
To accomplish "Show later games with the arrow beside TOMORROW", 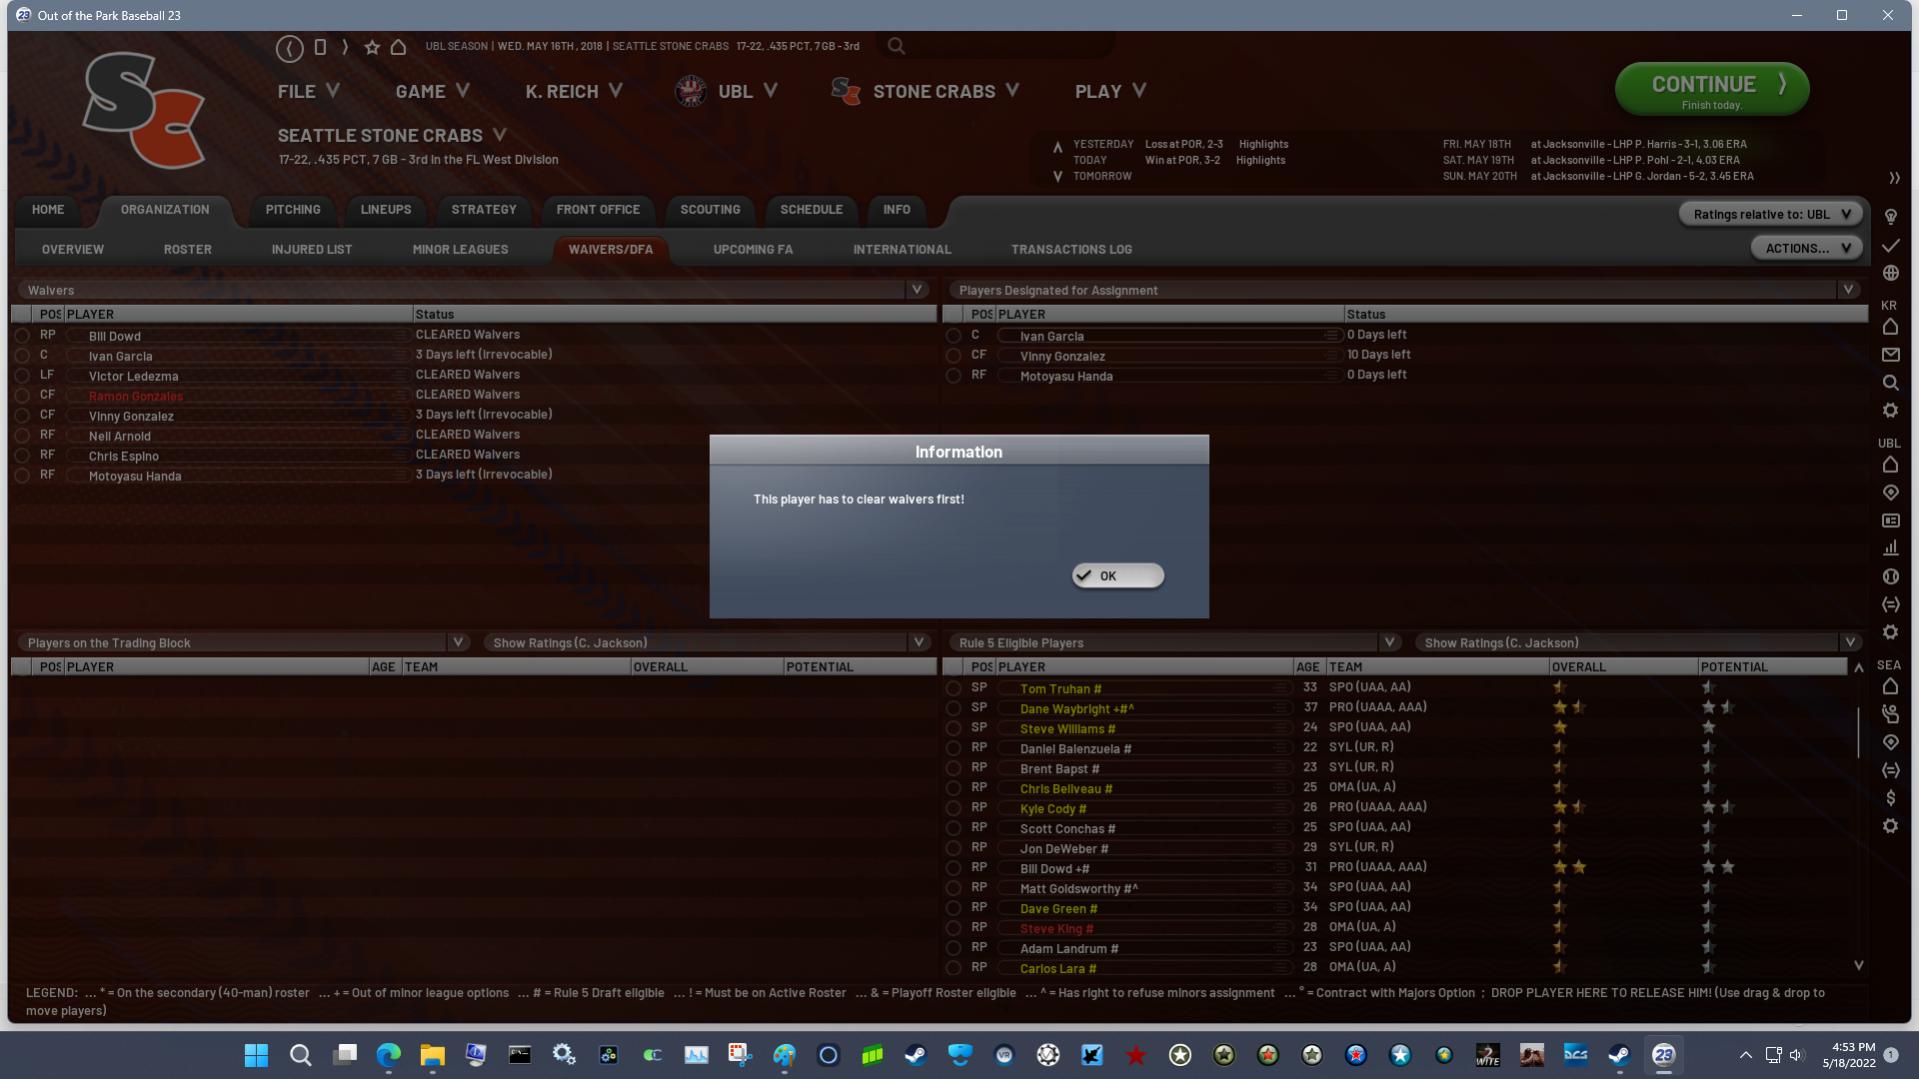I will pos(1057,177).
